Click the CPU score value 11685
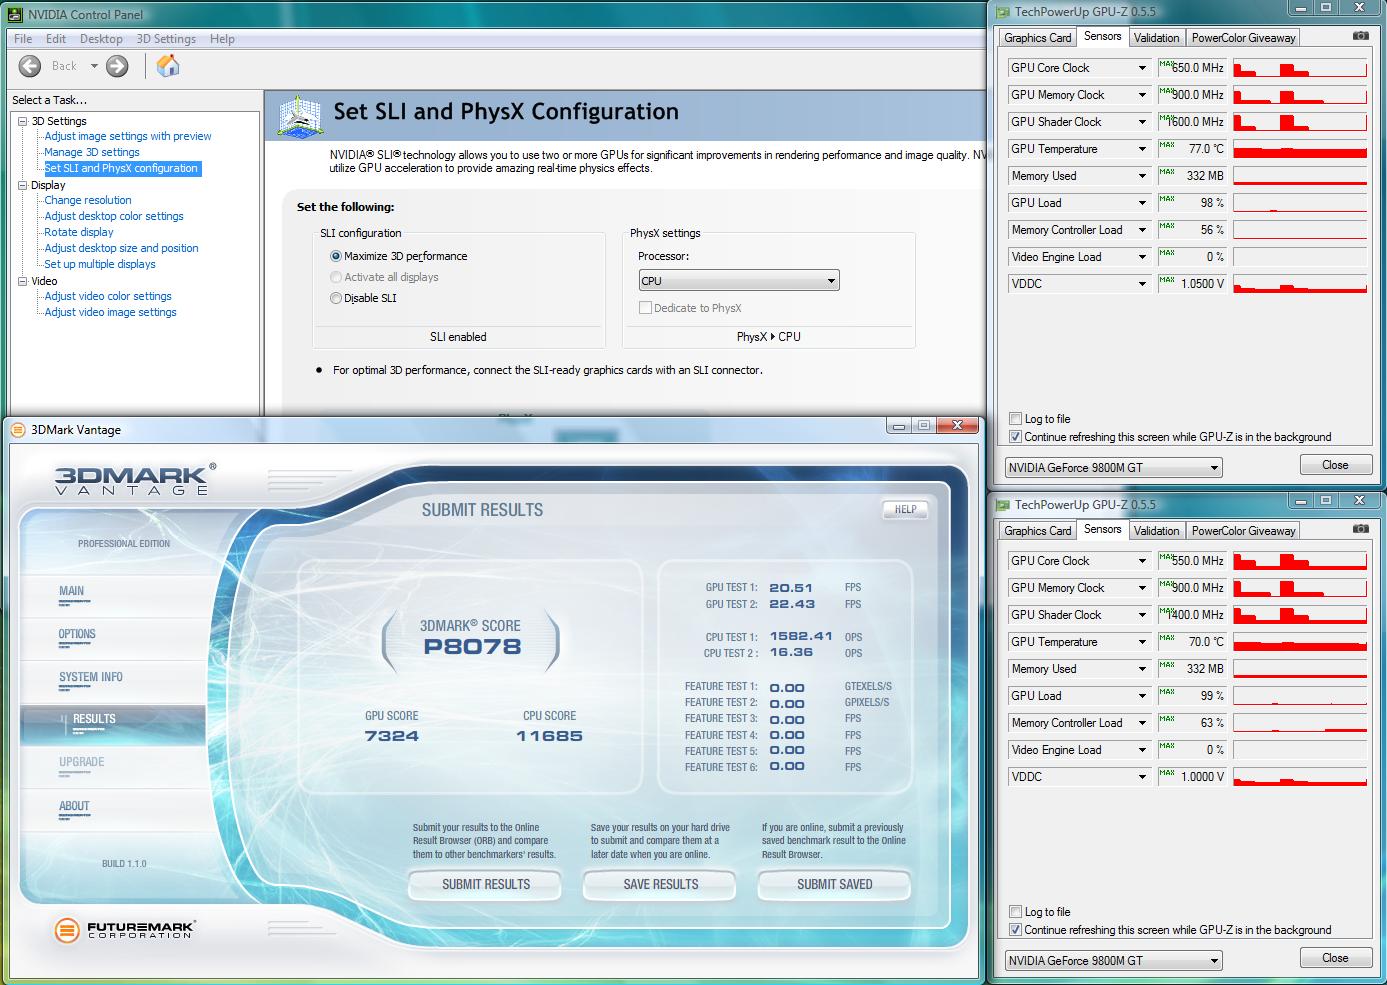 tap(549, 736)
